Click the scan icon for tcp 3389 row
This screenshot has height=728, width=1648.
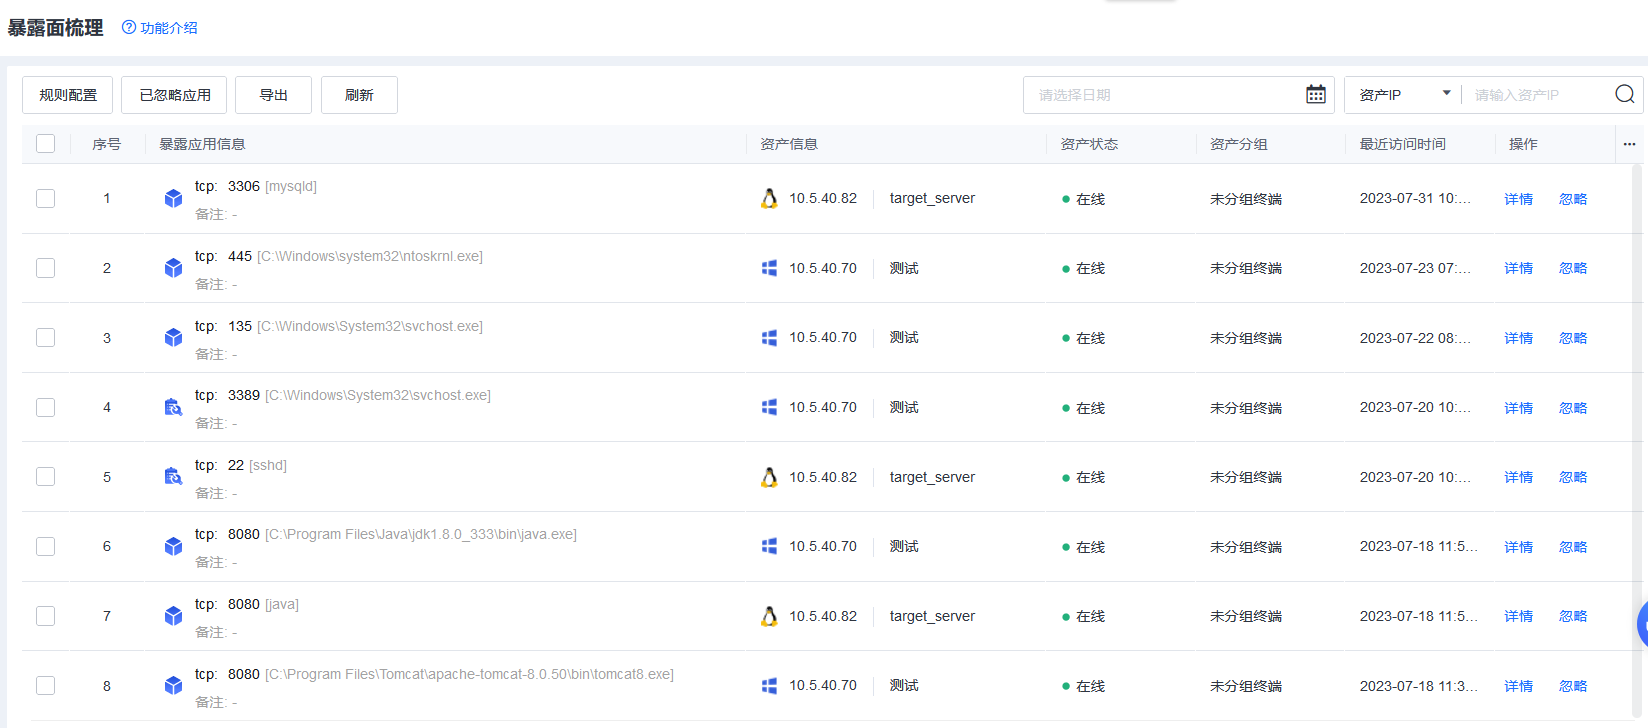click(173, 408)
